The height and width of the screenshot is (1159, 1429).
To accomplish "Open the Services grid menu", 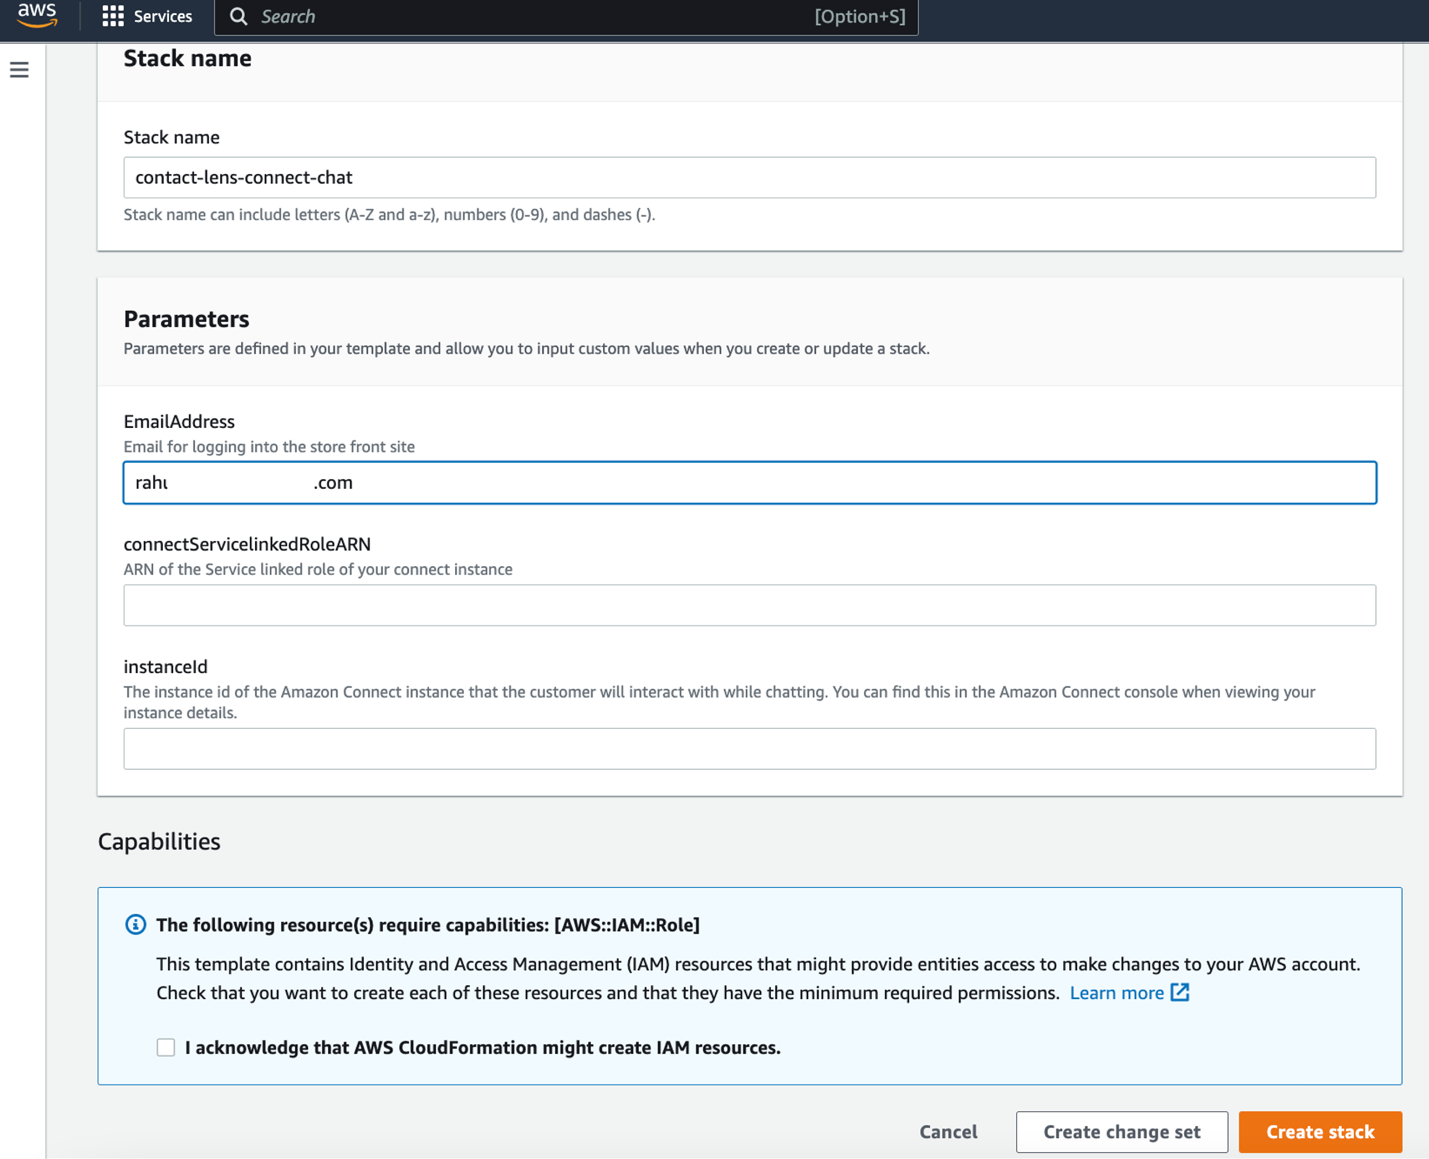I will (113, 16).
